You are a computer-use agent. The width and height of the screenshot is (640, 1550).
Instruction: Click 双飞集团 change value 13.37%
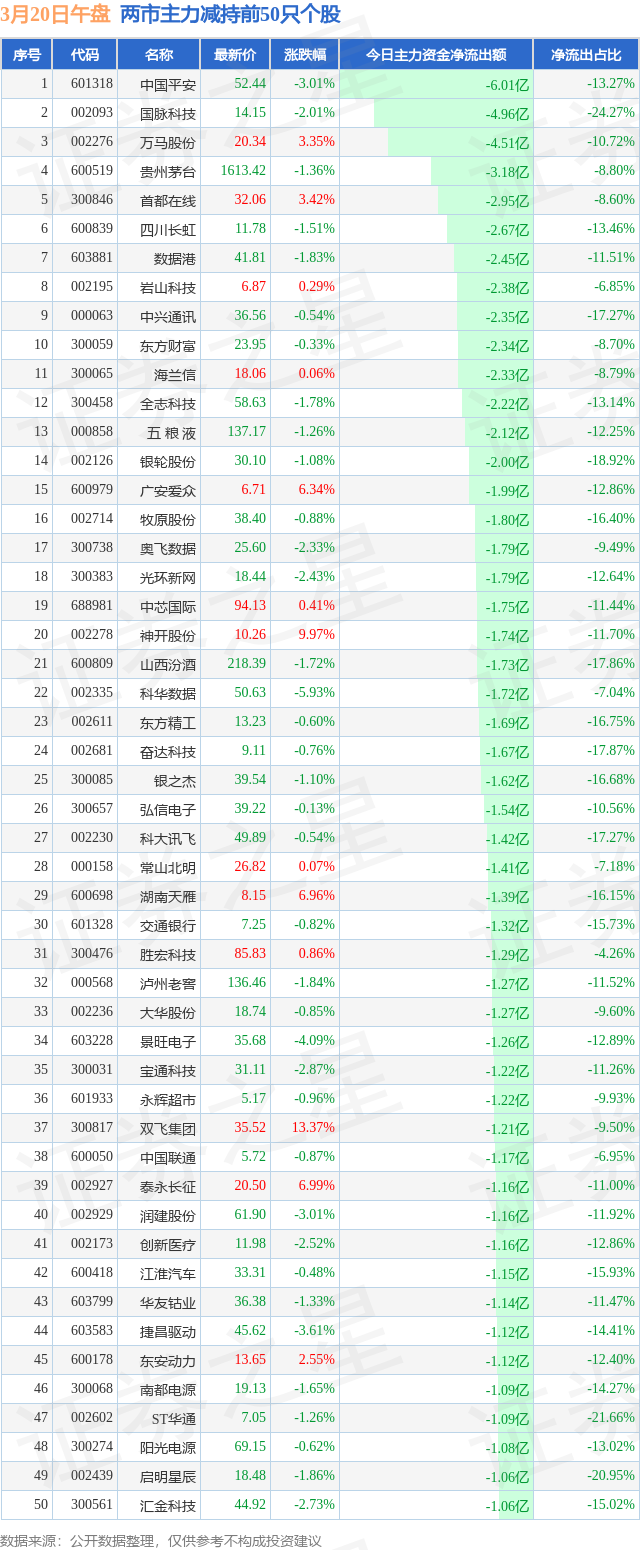pyautogui.click(x=313, y=1128)
